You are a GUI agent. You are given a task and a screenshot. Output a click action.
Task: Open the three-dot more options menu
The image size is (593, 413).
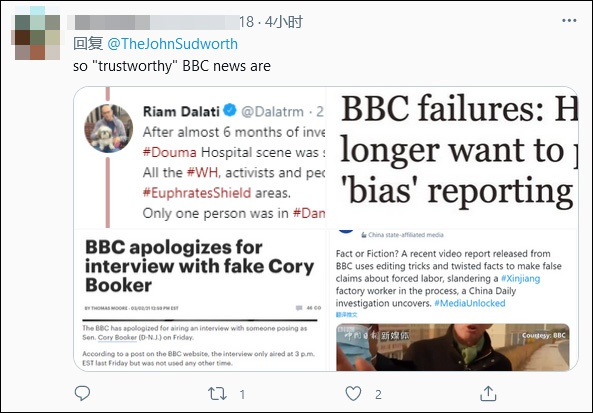(x=569, y=20)
